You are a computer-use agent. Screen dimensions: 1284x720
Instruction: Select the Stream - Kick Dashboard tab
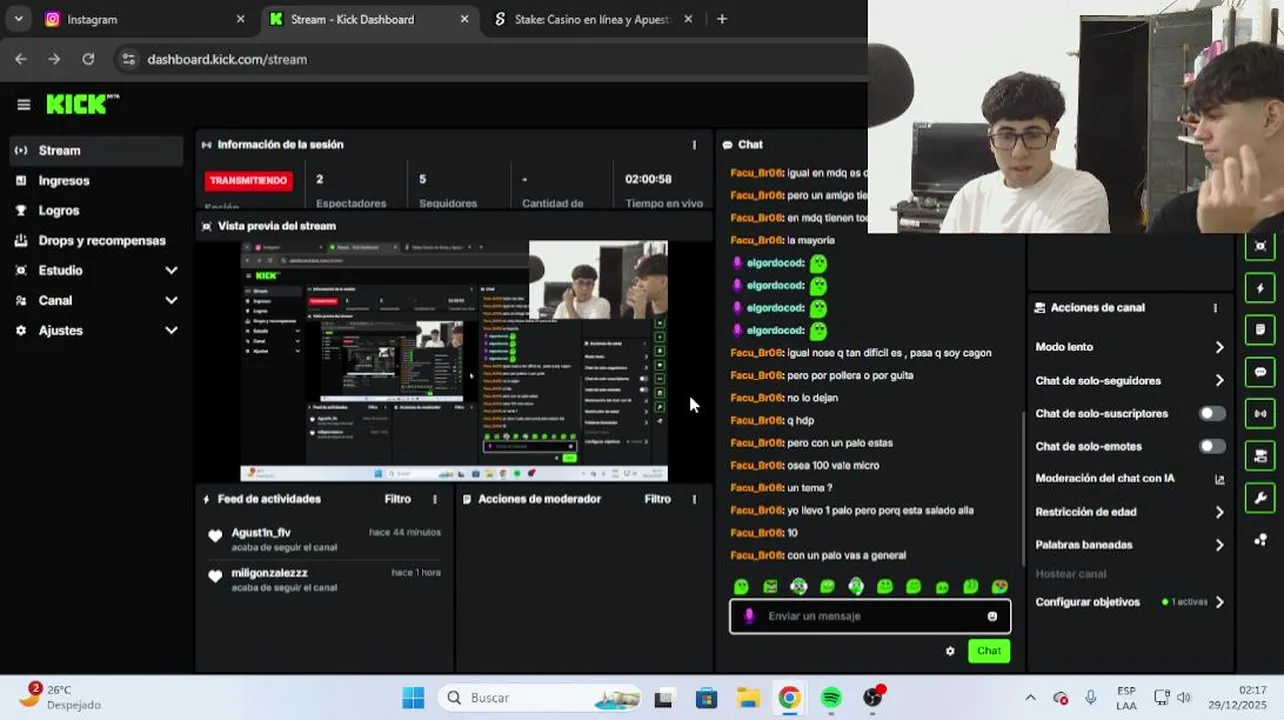(x=368, y=19)
